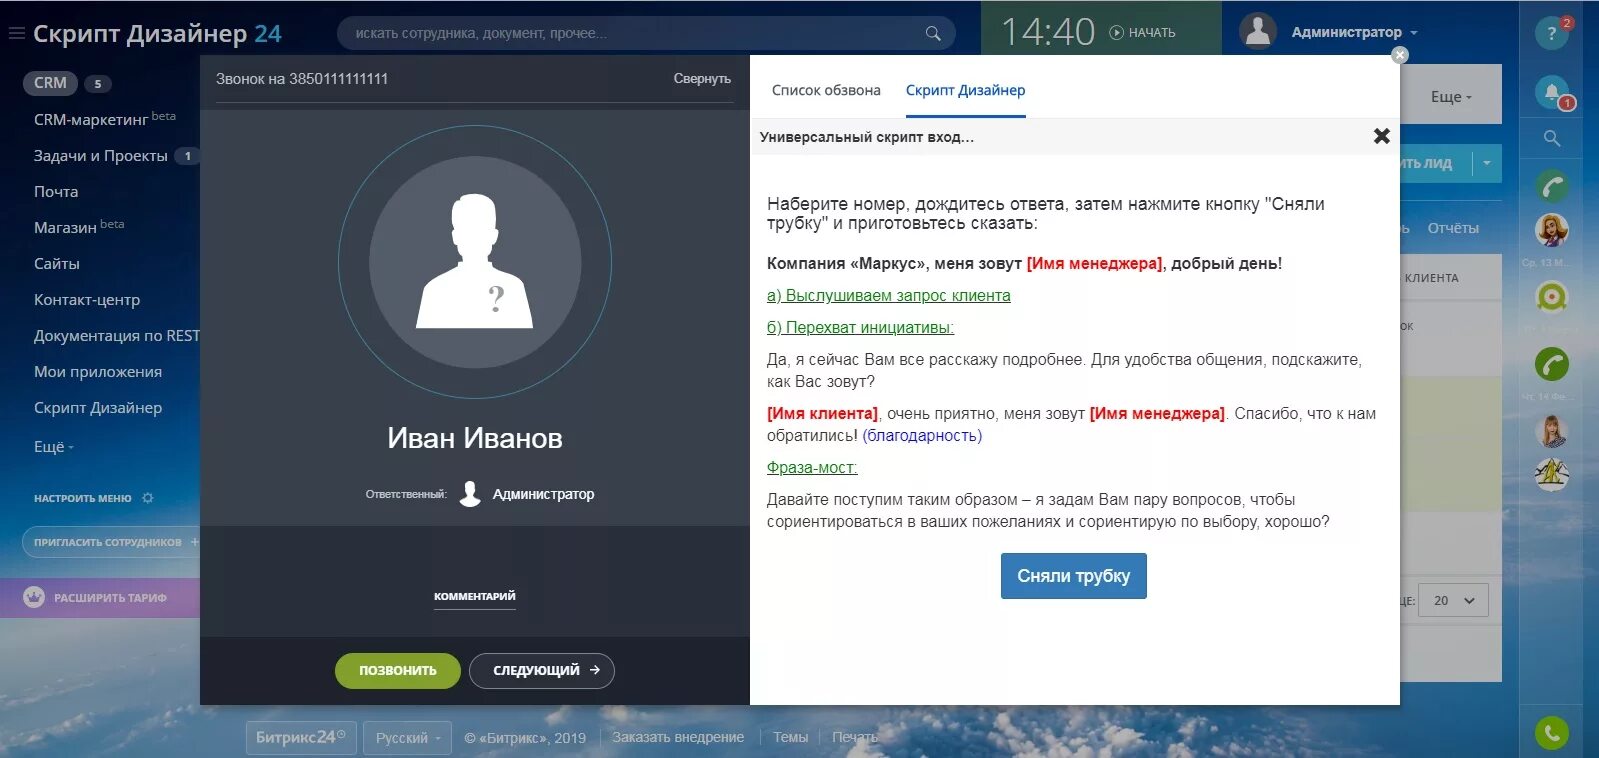Expand the Ещё sidebar menu
The height and width of the screenshot is (758, 1599).
coord(54,447)
